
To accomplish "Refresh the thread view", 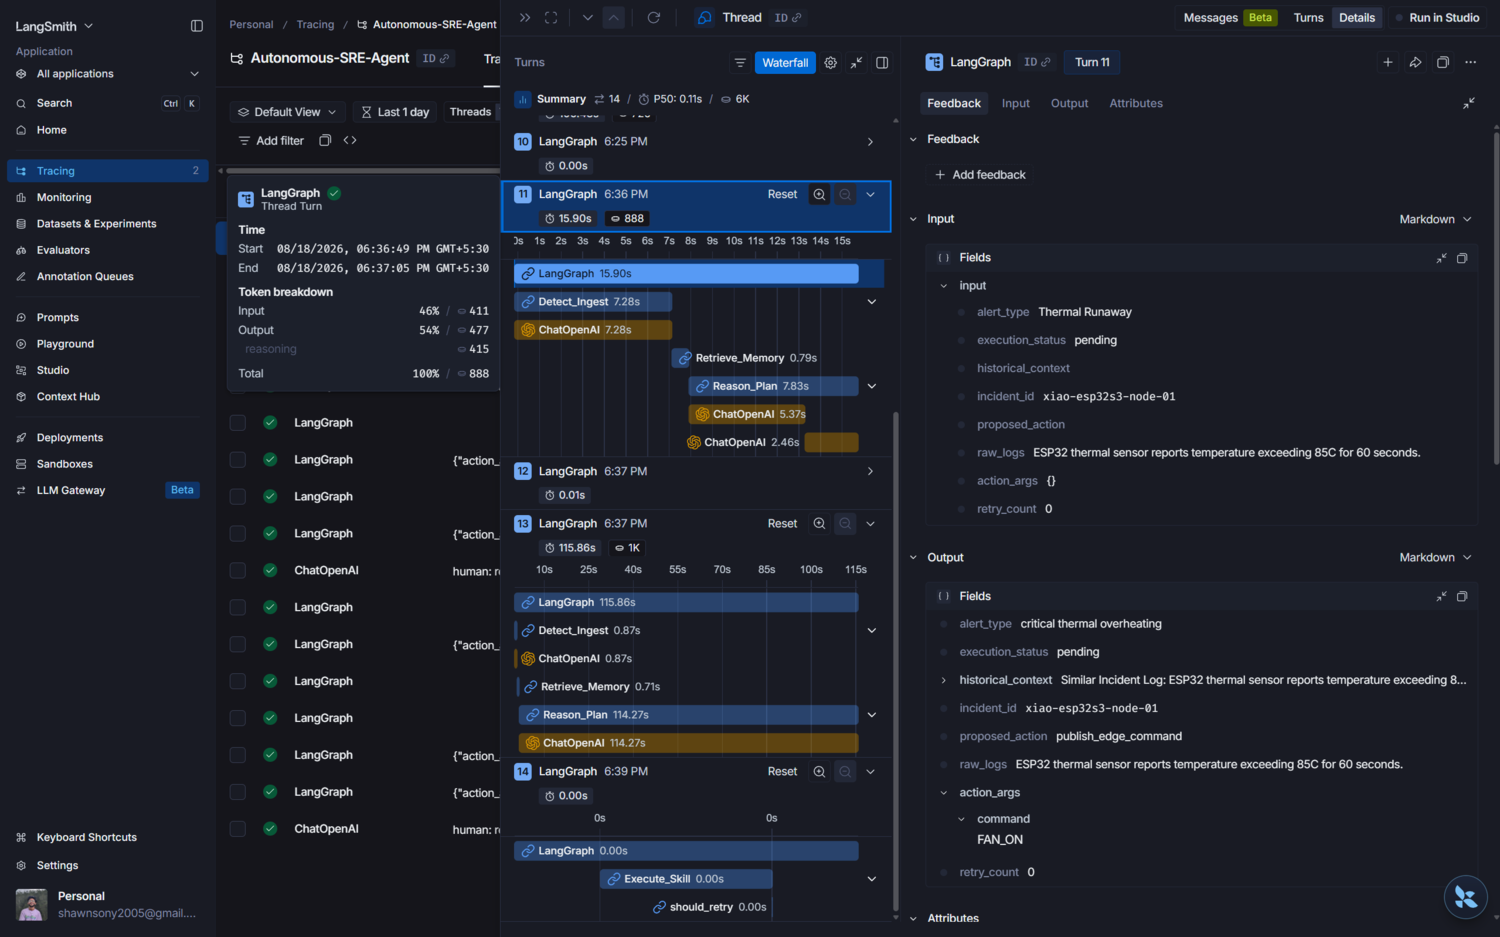I will [x=654, y=18].
